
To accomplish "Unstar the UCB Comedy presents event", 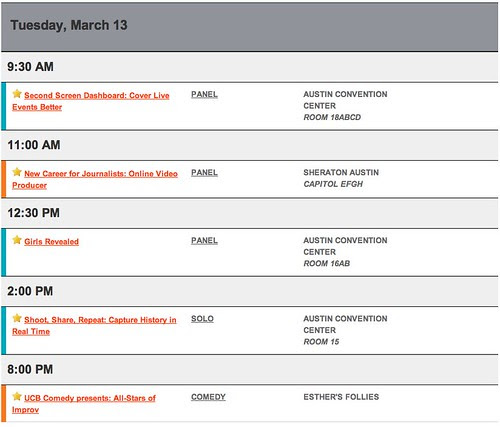I will pos(17,396).
